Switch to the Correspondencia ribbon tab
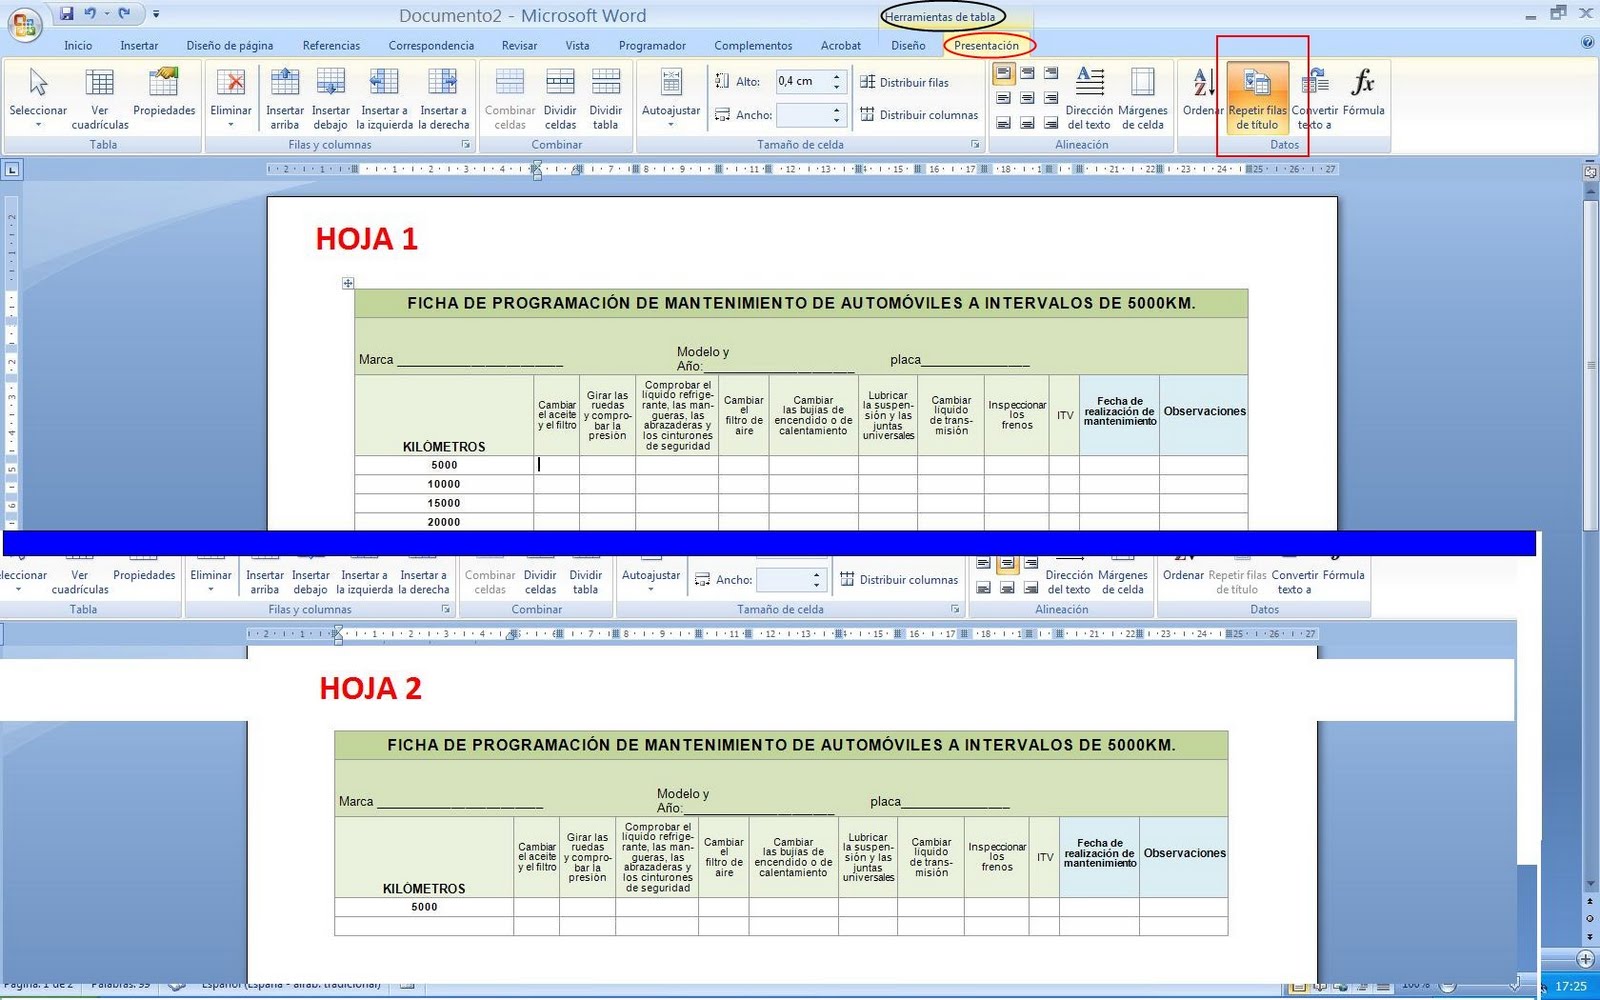Image resolution: width=1600 pixels, height=1000 pixels. (431, 45)
